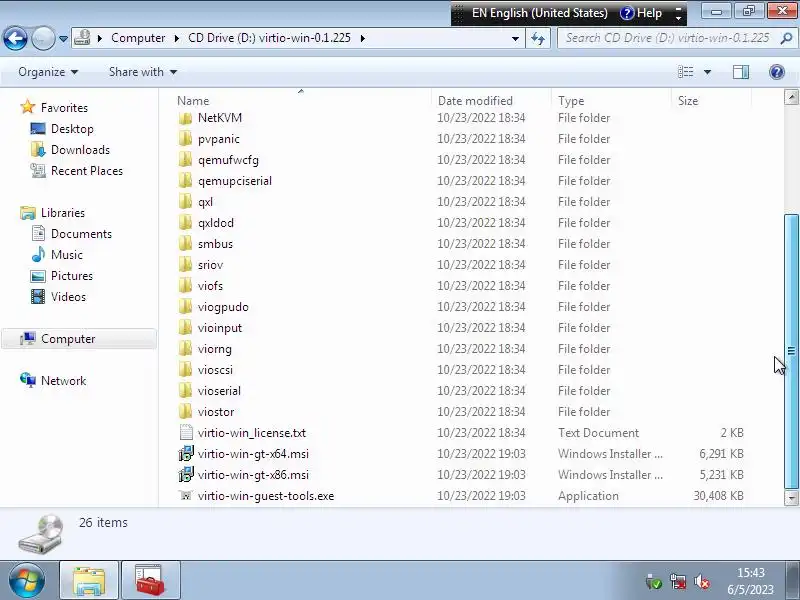Click the file list vertical scrollbar thumb

(x=791, y=351)
